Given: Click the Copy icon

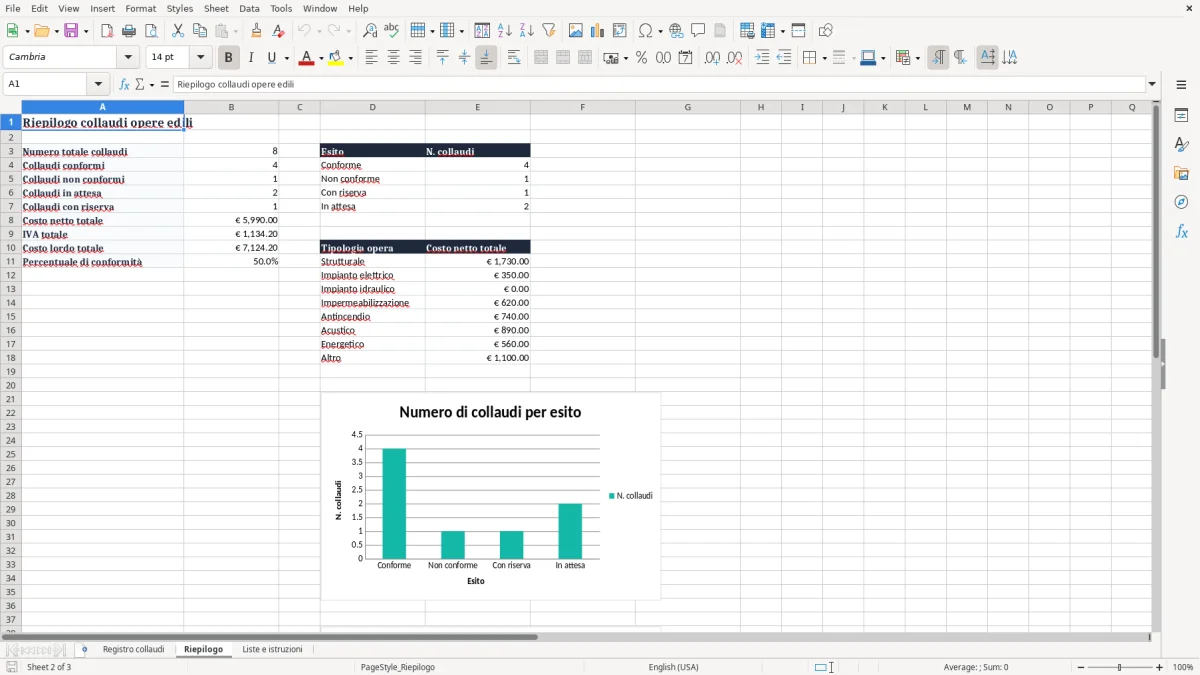Looking at the screenshot, I should click(200, 31).
